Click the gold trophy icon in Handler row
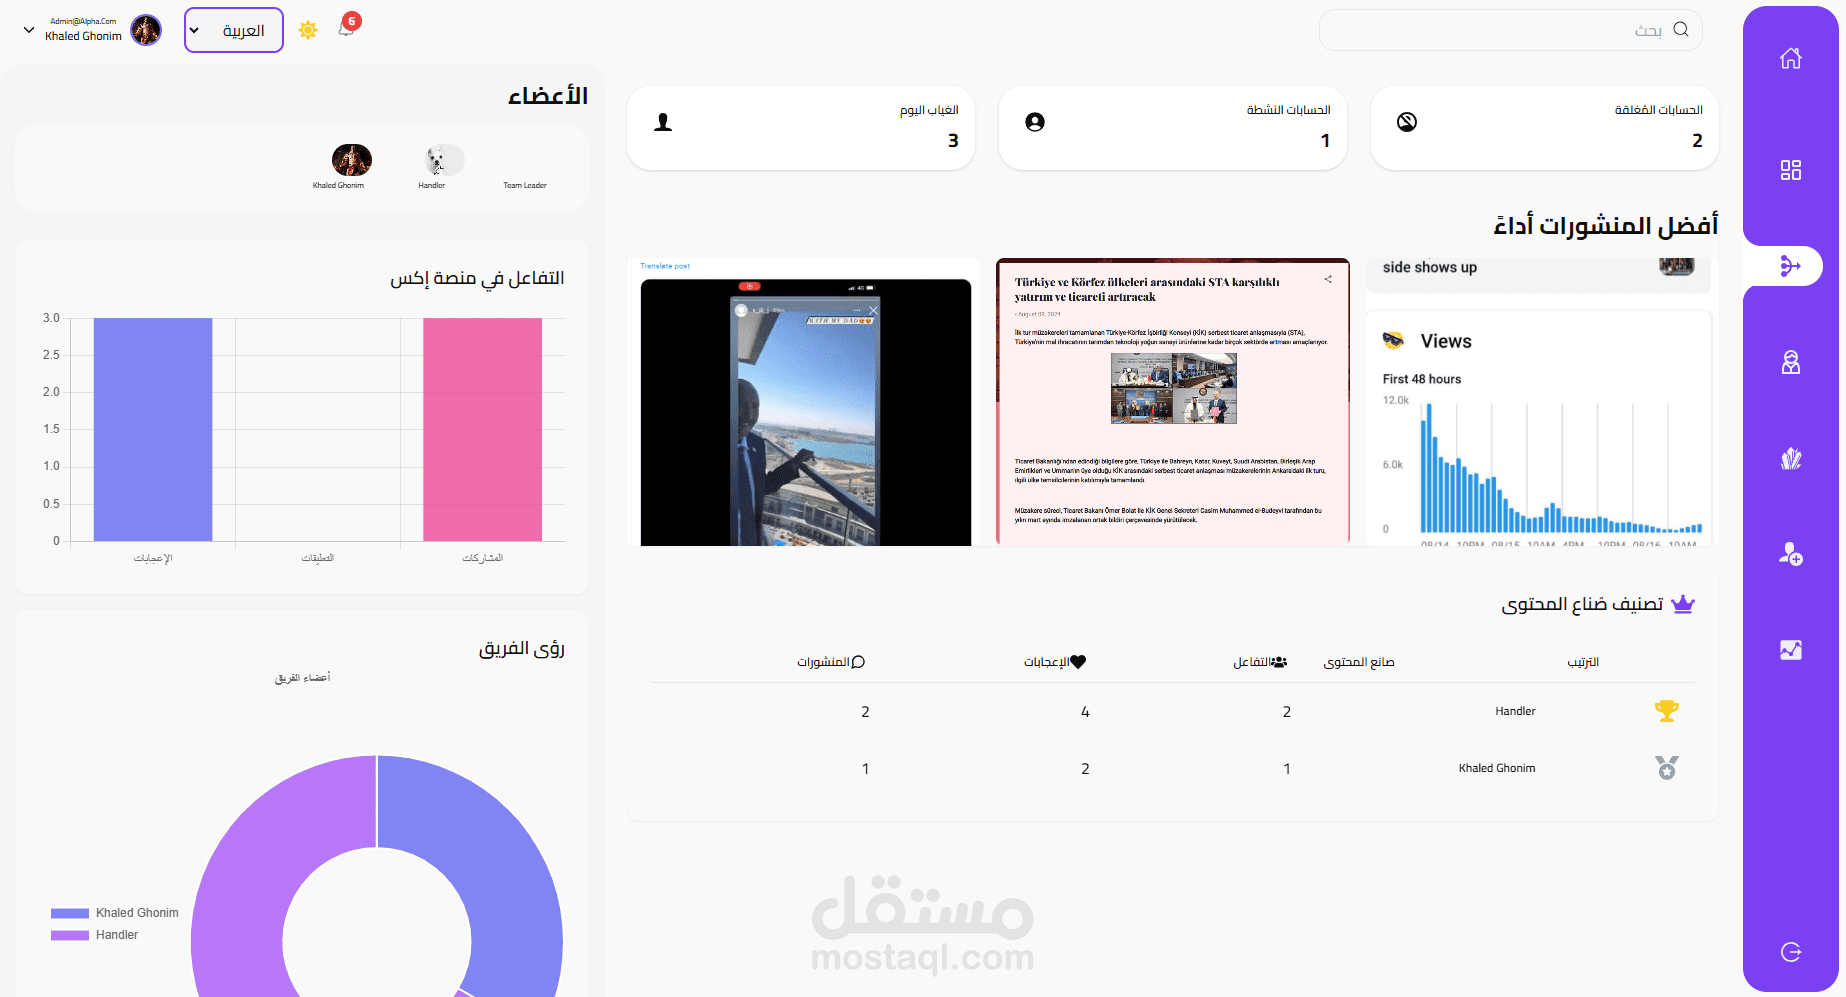The height and width of the screenshot is (997, 1846). click(1667, 711)
